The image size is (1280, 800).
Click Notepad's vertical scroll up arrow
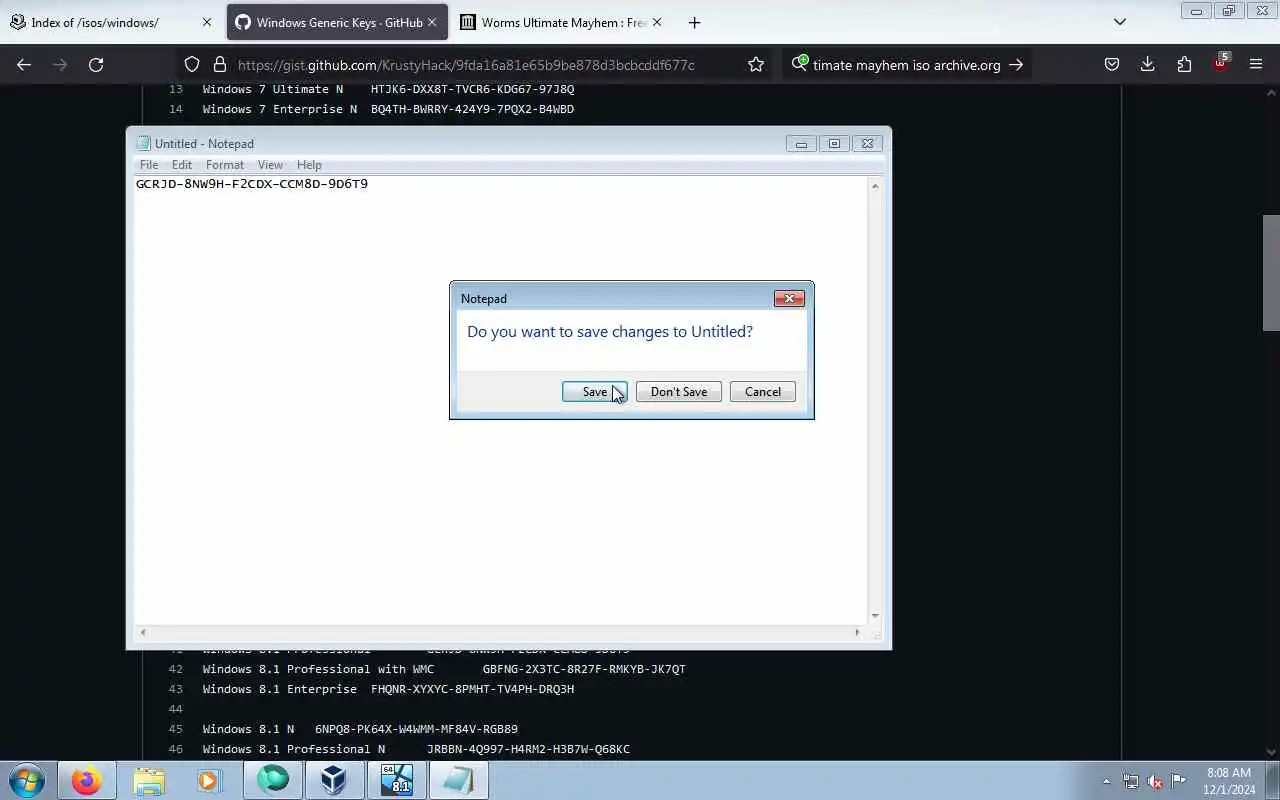[x=875, y=186]
